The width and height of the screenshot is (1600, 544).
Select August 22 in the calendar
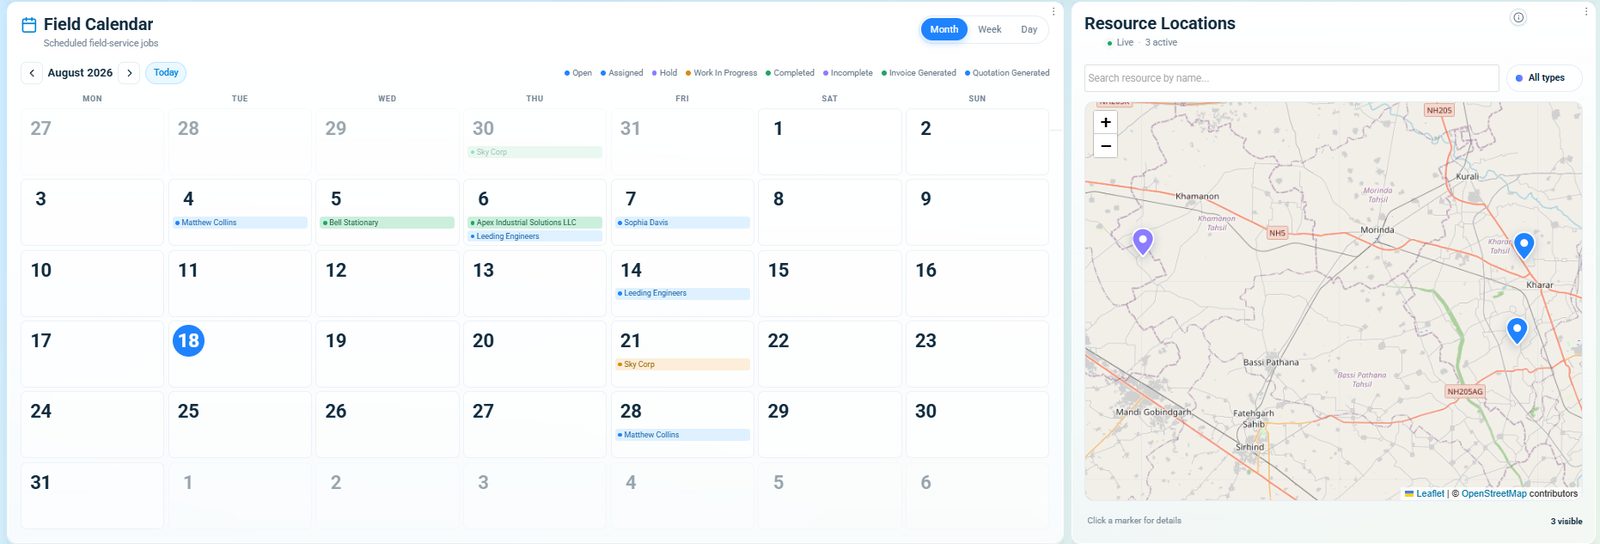(830, 354)
